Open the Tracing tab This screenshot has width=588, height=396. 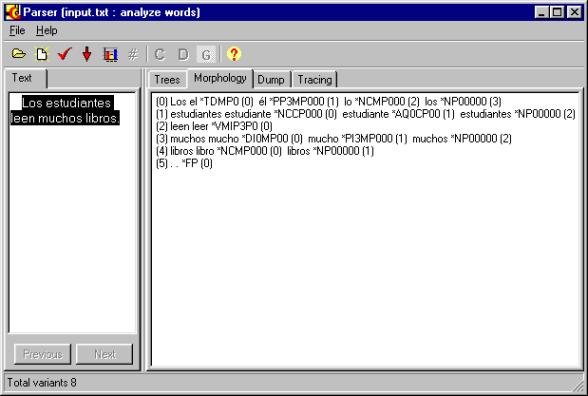click(x=315, y=80)
